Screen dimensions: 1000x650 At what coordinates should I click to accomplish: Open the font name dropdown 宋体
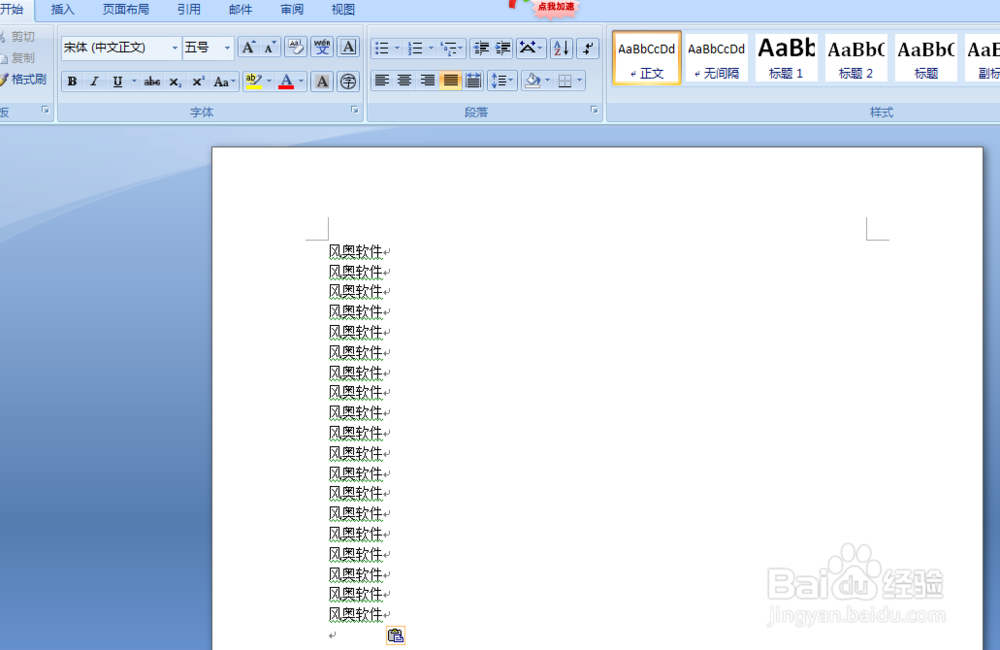coord(175,48)
